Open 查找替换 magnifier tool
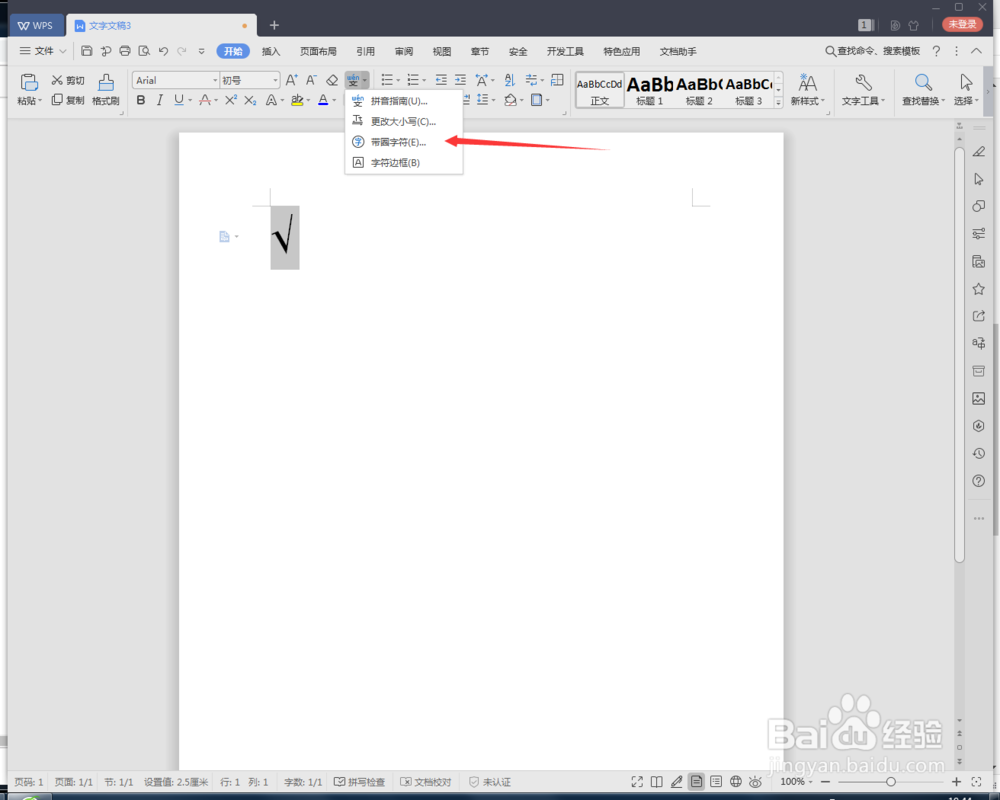Image resolution: width=1000 pixels, height=800 pixels. click(x=923, y=89)
